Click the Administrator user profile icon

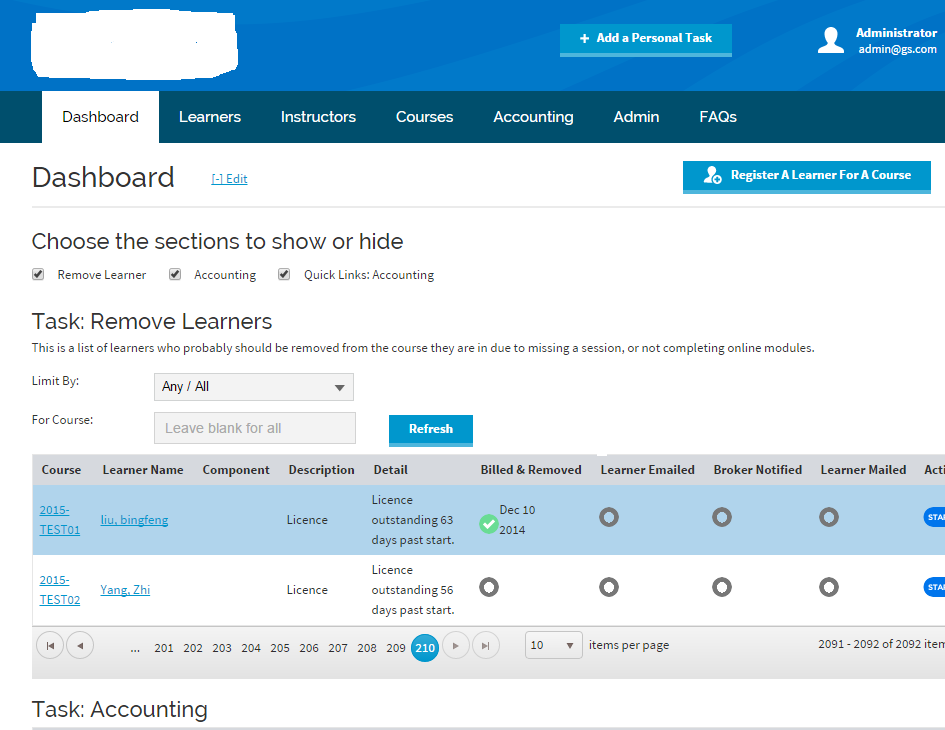point(831,40)
